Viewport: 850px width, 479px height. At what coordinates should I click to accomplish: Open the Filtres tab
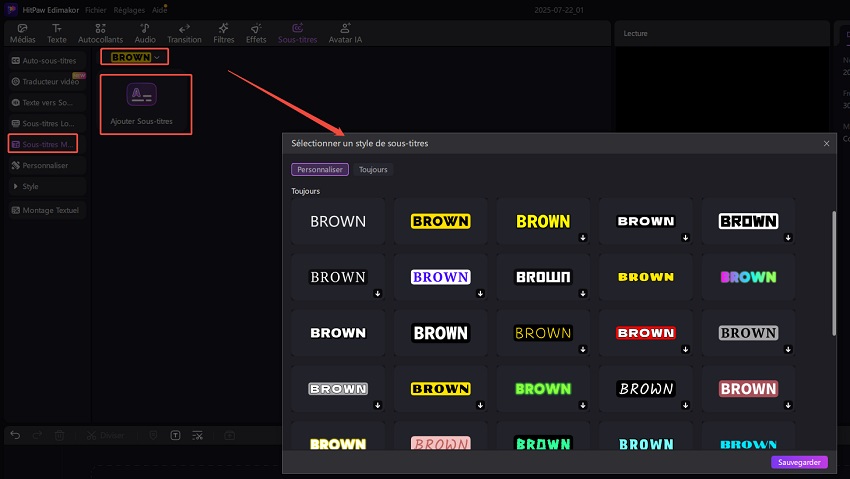pos(222,33)
